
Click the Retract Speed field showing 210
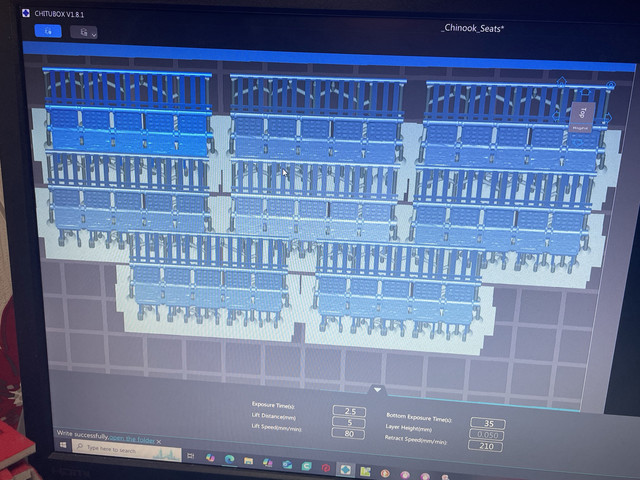pyautogui.click(x=486, y=446)
